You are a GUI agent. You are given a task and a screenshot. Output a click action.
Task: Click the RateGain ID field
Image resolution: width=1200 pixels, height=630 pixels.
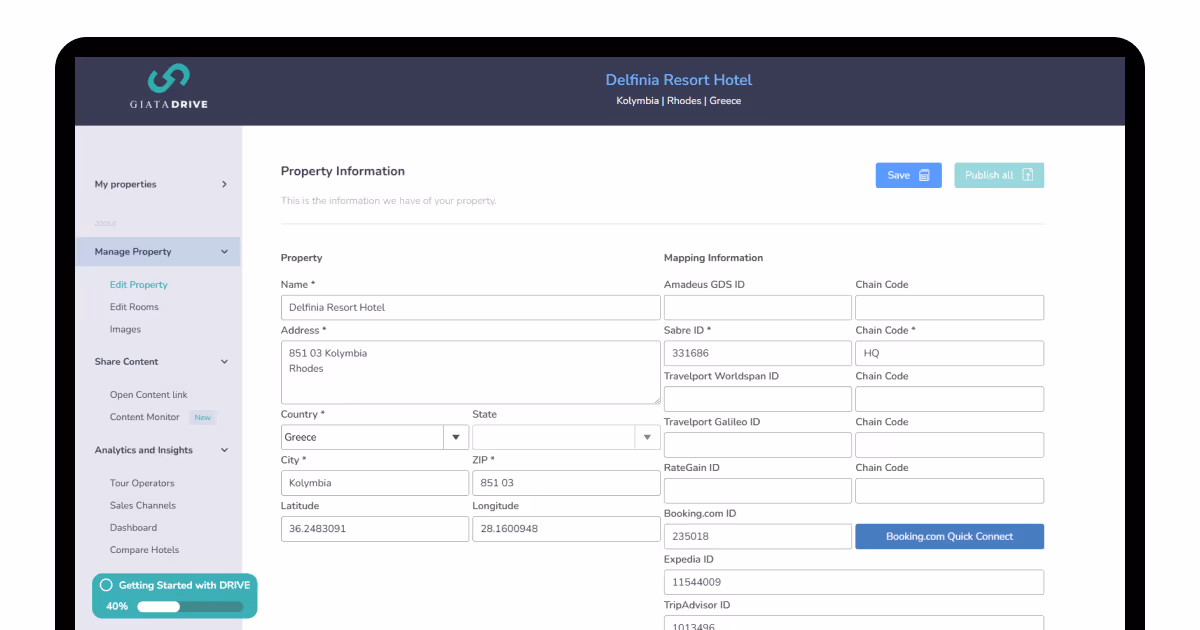click(758, 491)
